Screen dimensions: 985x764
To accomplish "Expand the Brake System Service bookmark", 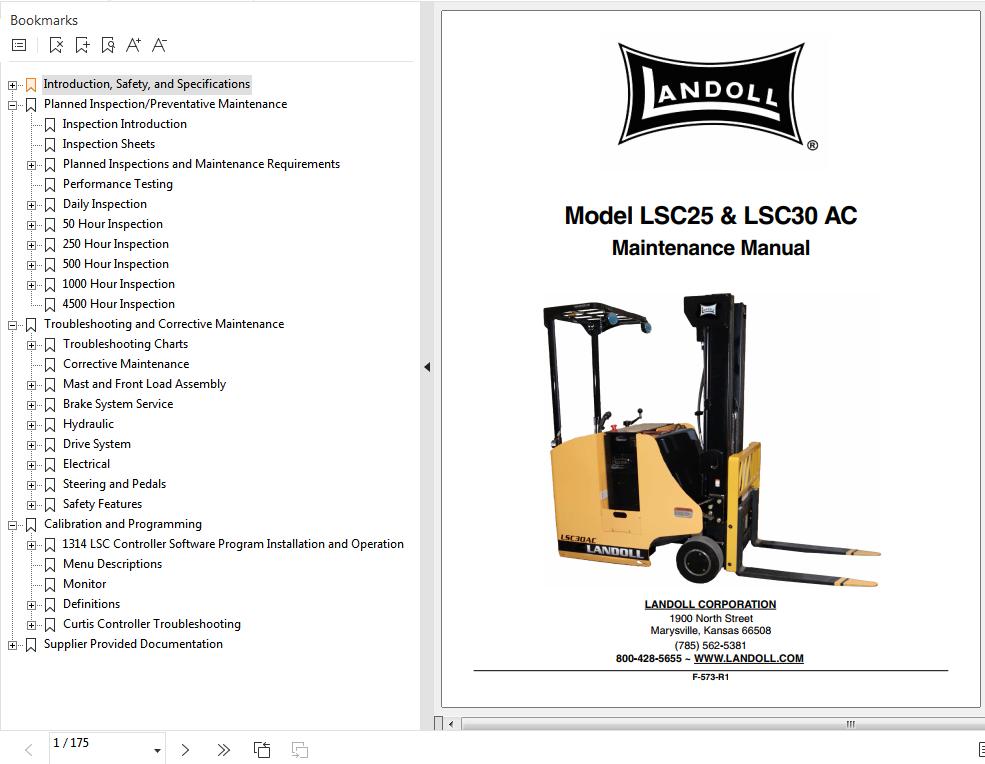I will (31, 405).
